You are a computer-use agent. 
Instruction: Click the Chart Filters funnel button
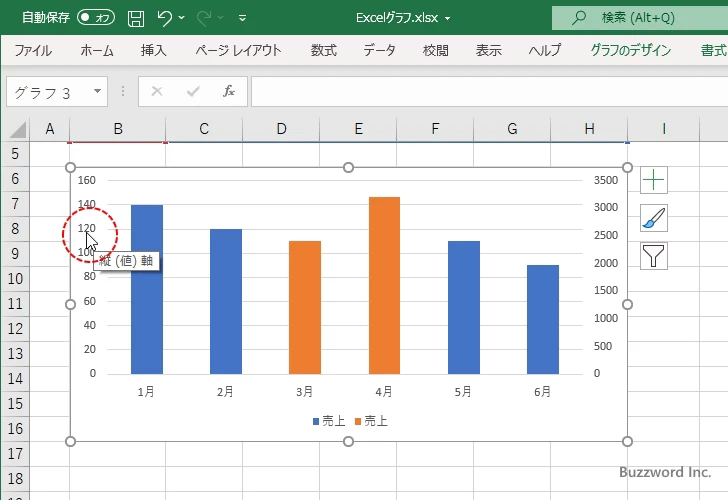tap(654, 256)
